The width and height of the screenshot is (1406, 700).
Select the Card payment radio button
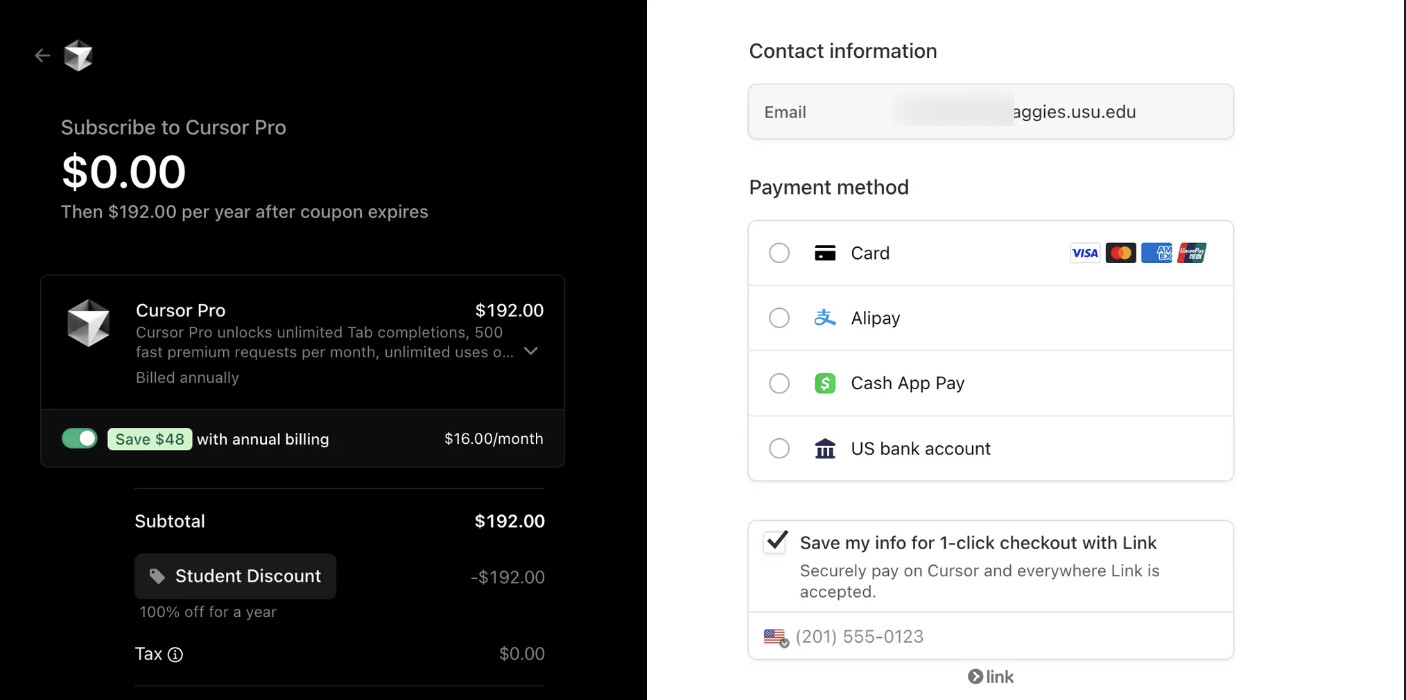pos(779,253)
